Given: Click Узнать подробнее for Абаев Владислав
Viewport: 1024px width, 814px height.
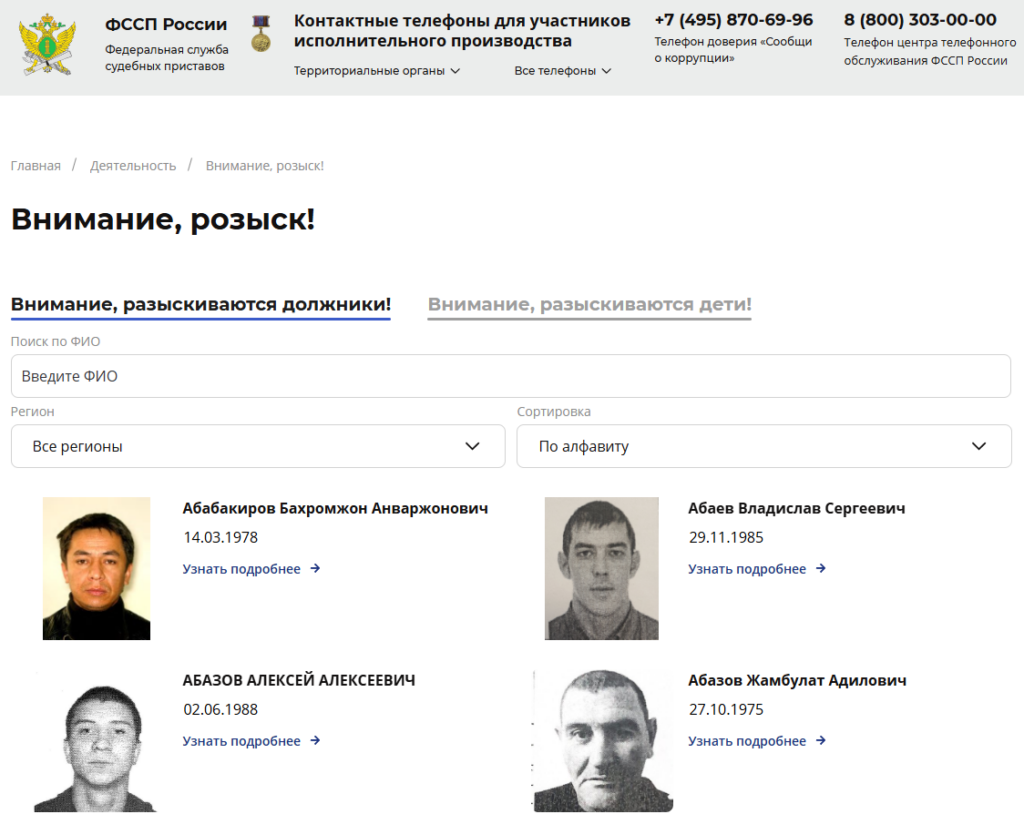Looking at the screenshot, I should tap(747, 569).
